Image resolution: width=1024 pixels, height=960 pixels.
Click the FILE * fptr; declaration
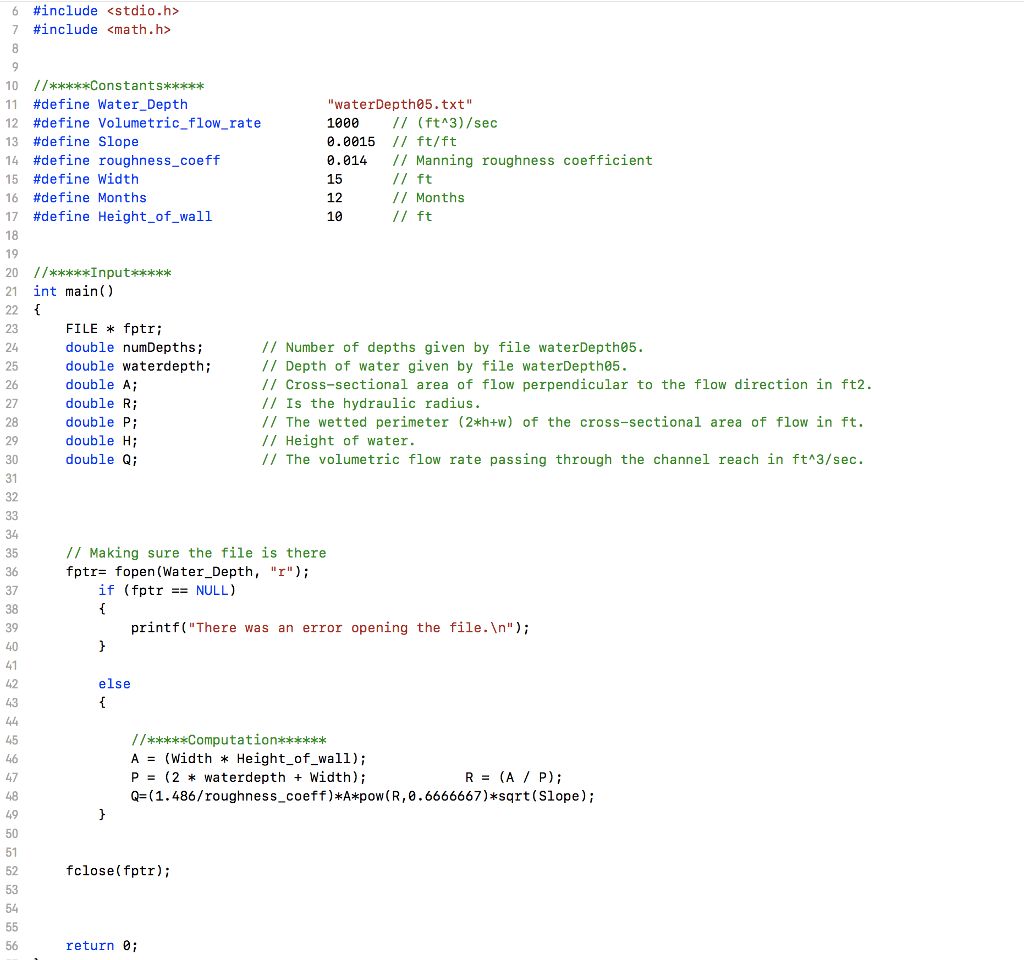[x=114, y=329]
